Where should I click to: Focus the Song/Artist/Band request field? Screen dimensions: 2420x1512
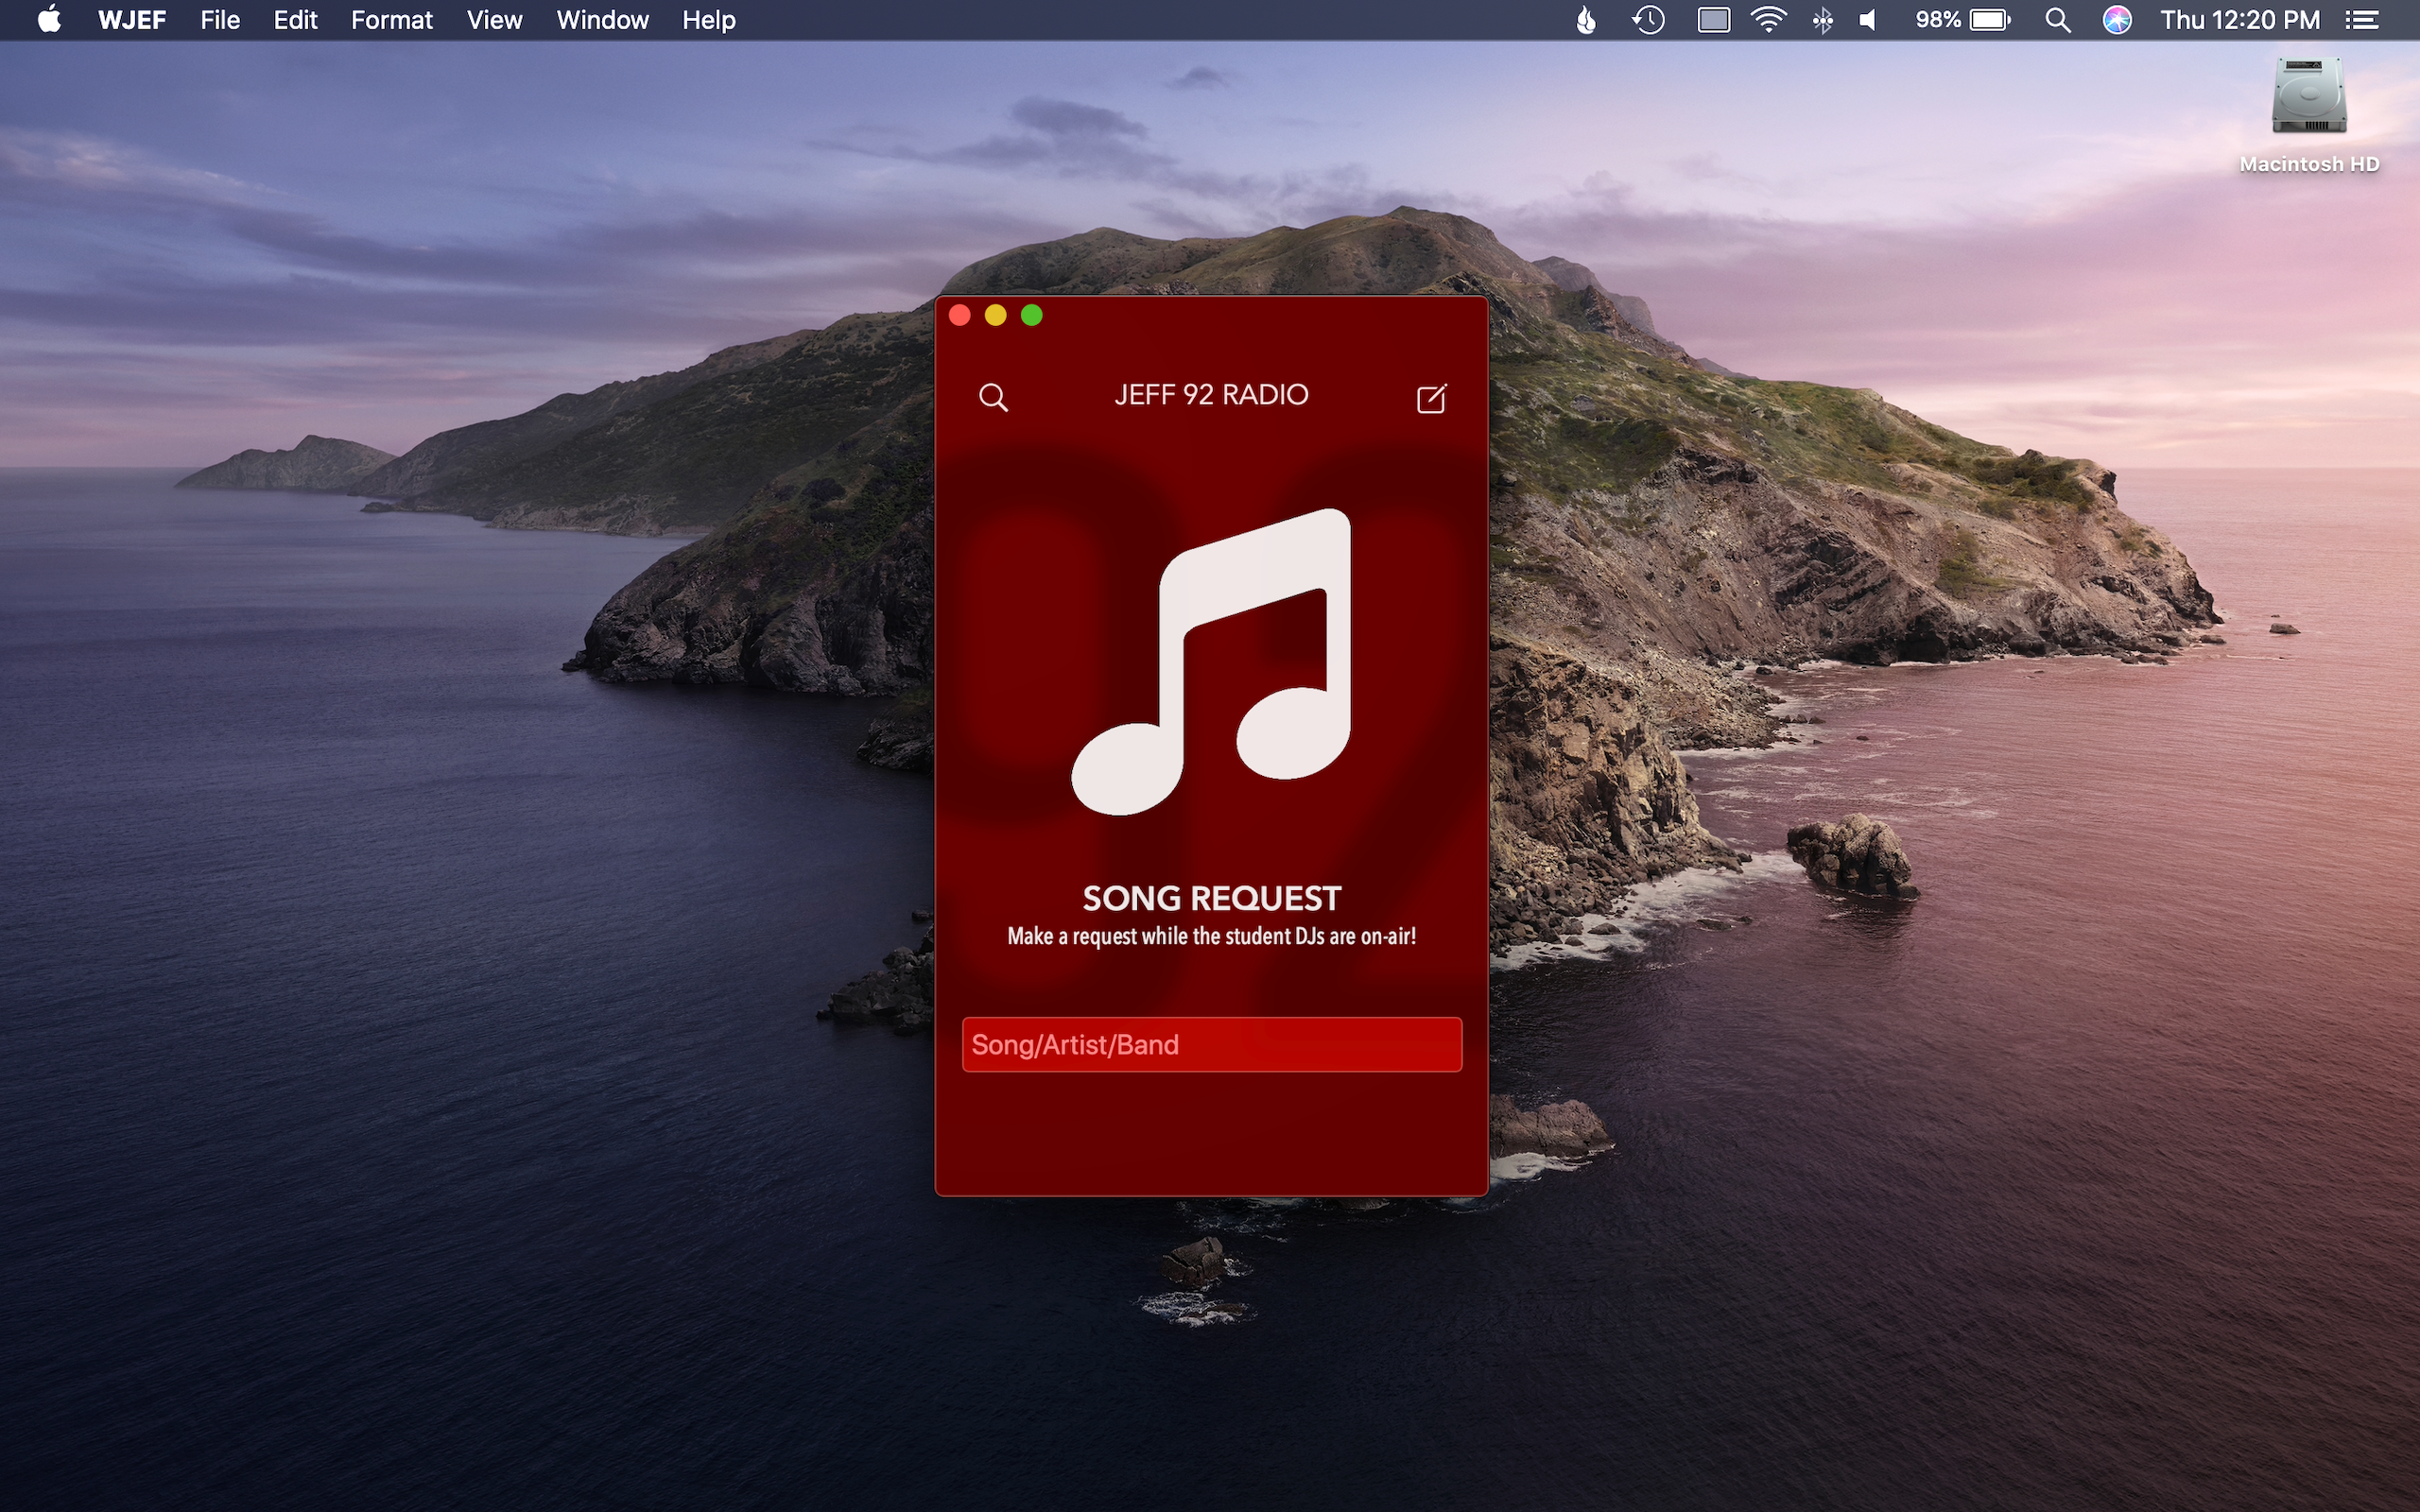click(1211, 1044)
